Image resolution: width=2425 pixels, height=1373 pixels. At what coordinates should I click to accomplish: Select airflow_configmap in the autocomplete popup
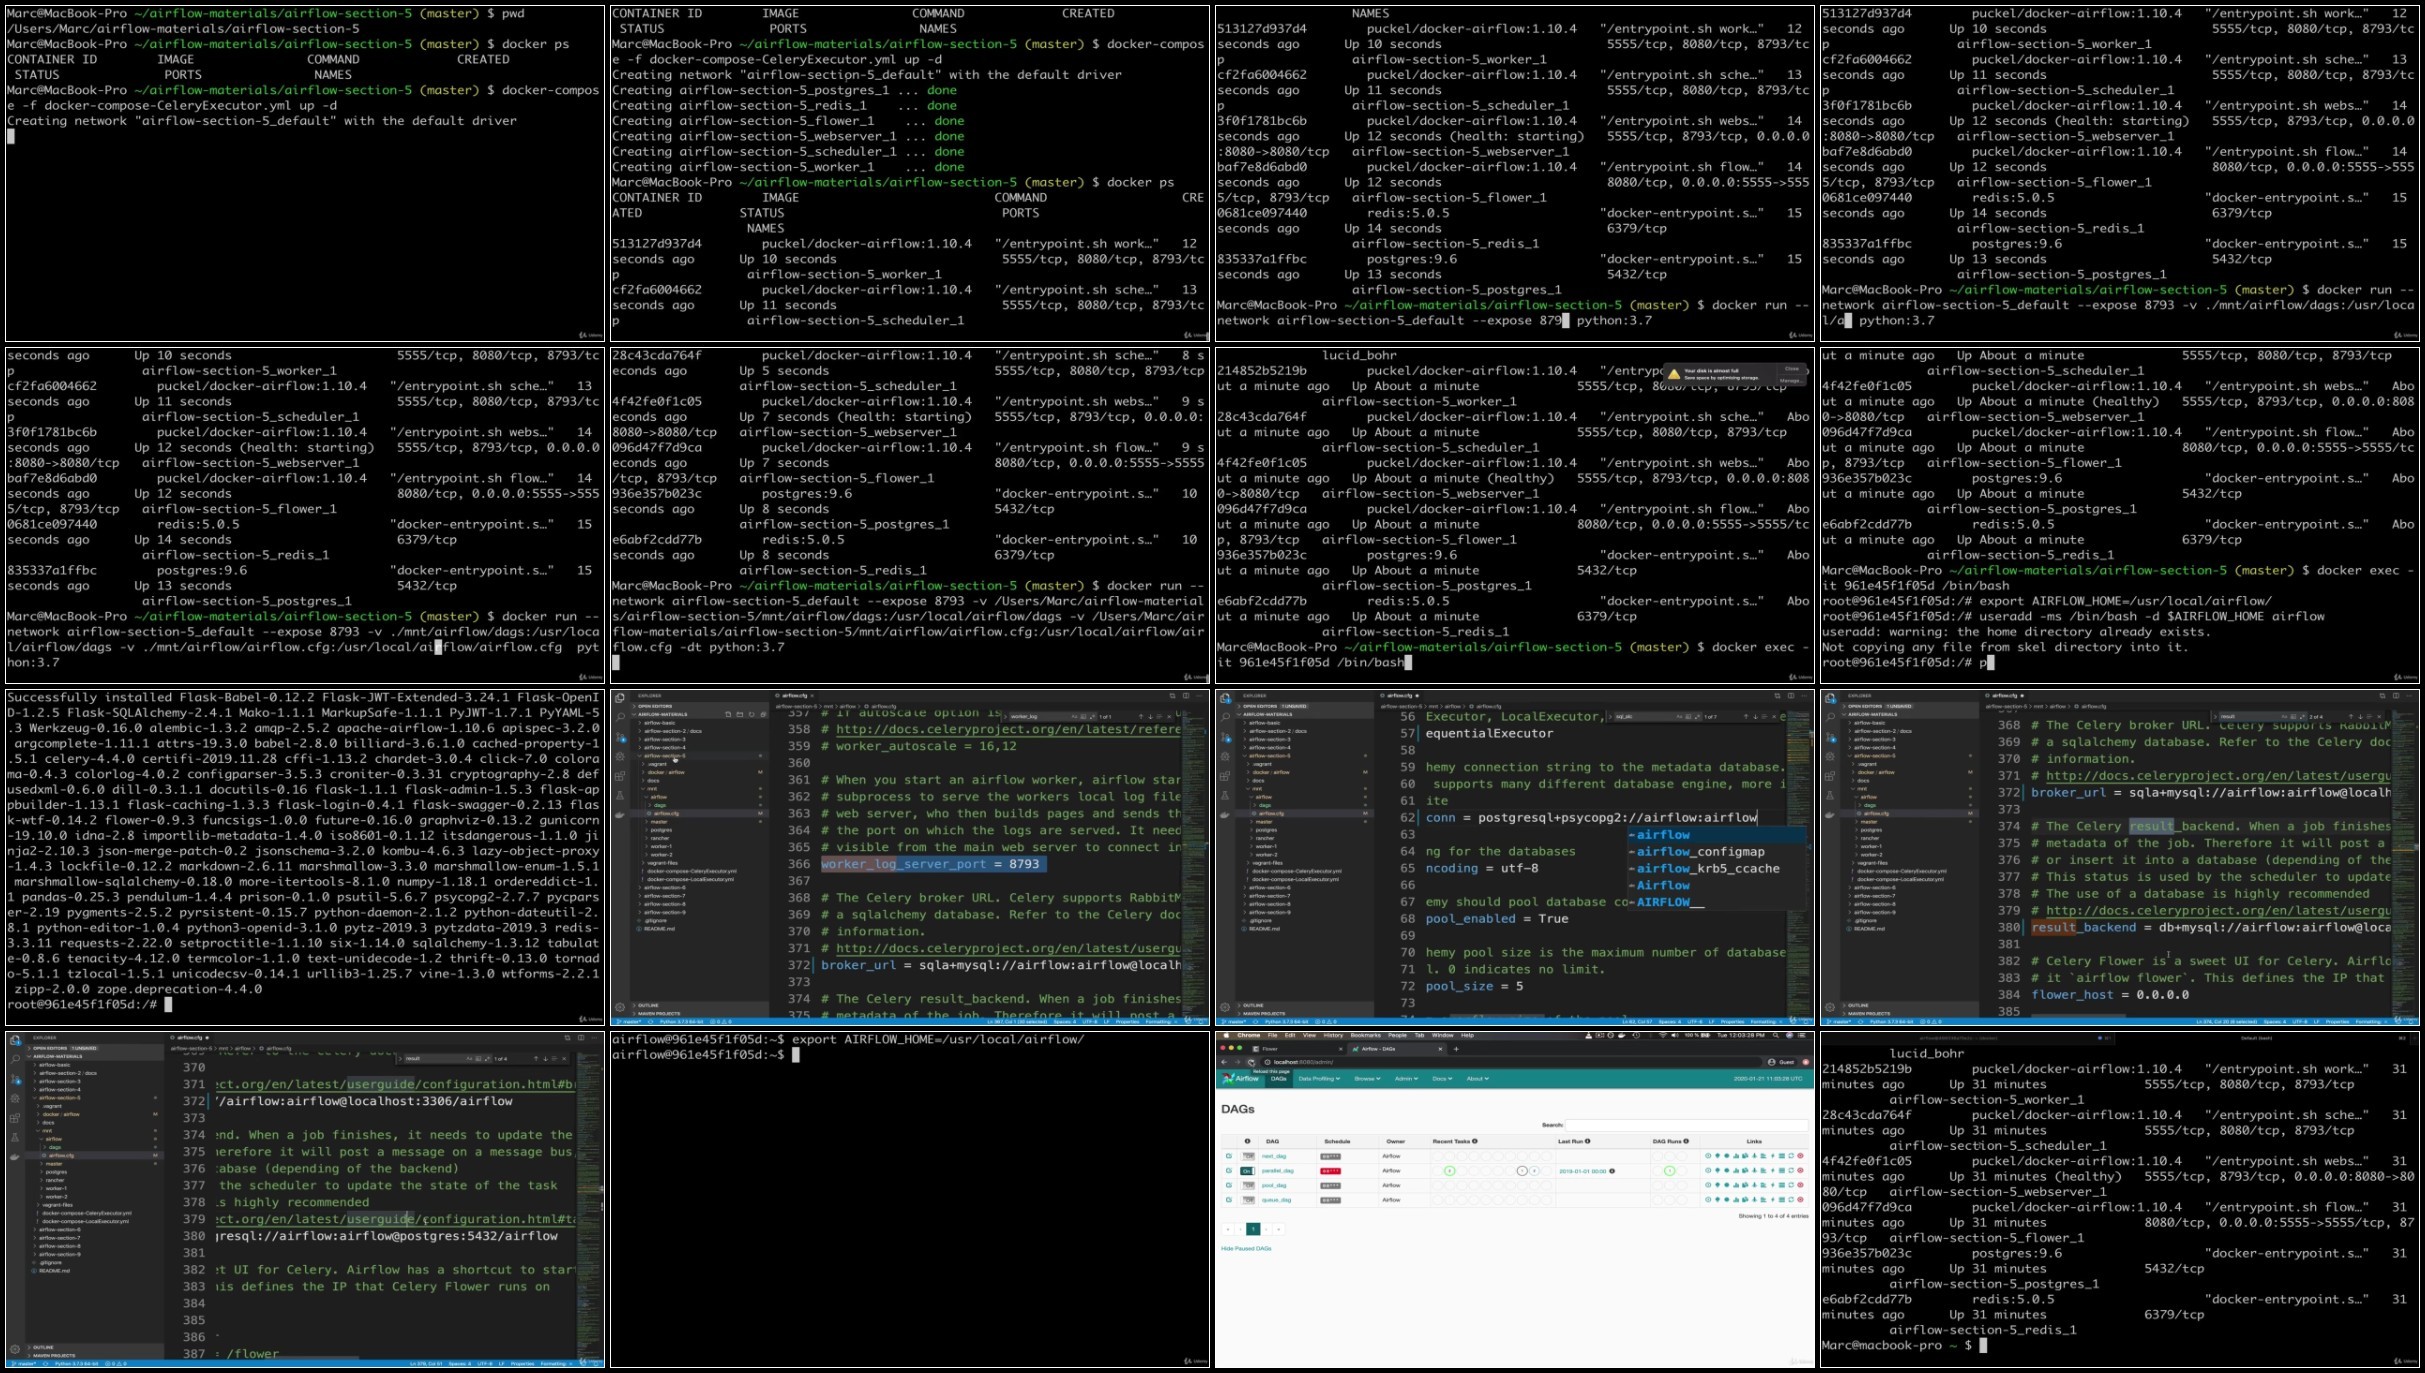click(x=1716, y=852)
